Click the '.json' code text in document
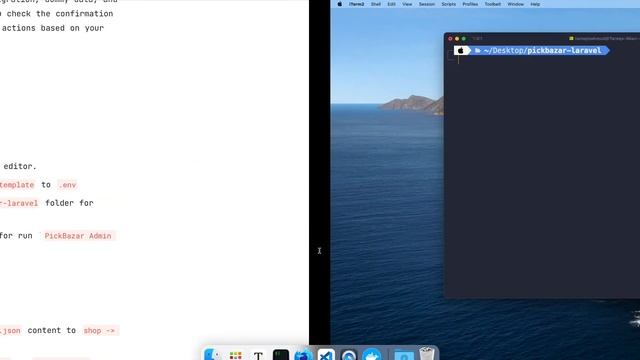This screenshot has height=360, width=640. click(10, 331)
